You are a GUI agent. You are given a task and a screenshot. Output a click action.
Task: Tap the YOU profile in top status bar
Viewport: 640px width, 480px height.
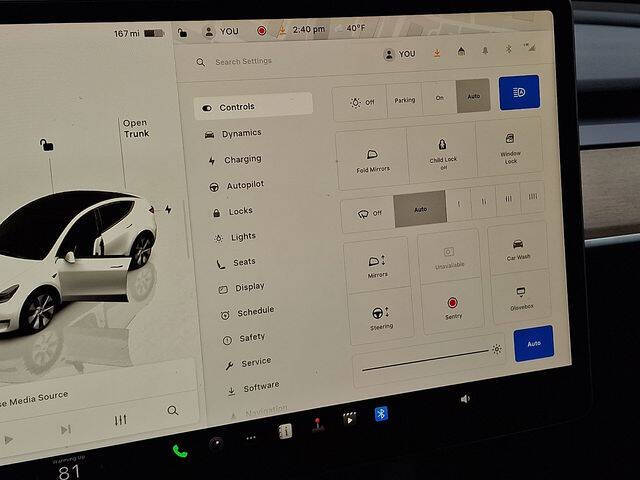point(221,32)
